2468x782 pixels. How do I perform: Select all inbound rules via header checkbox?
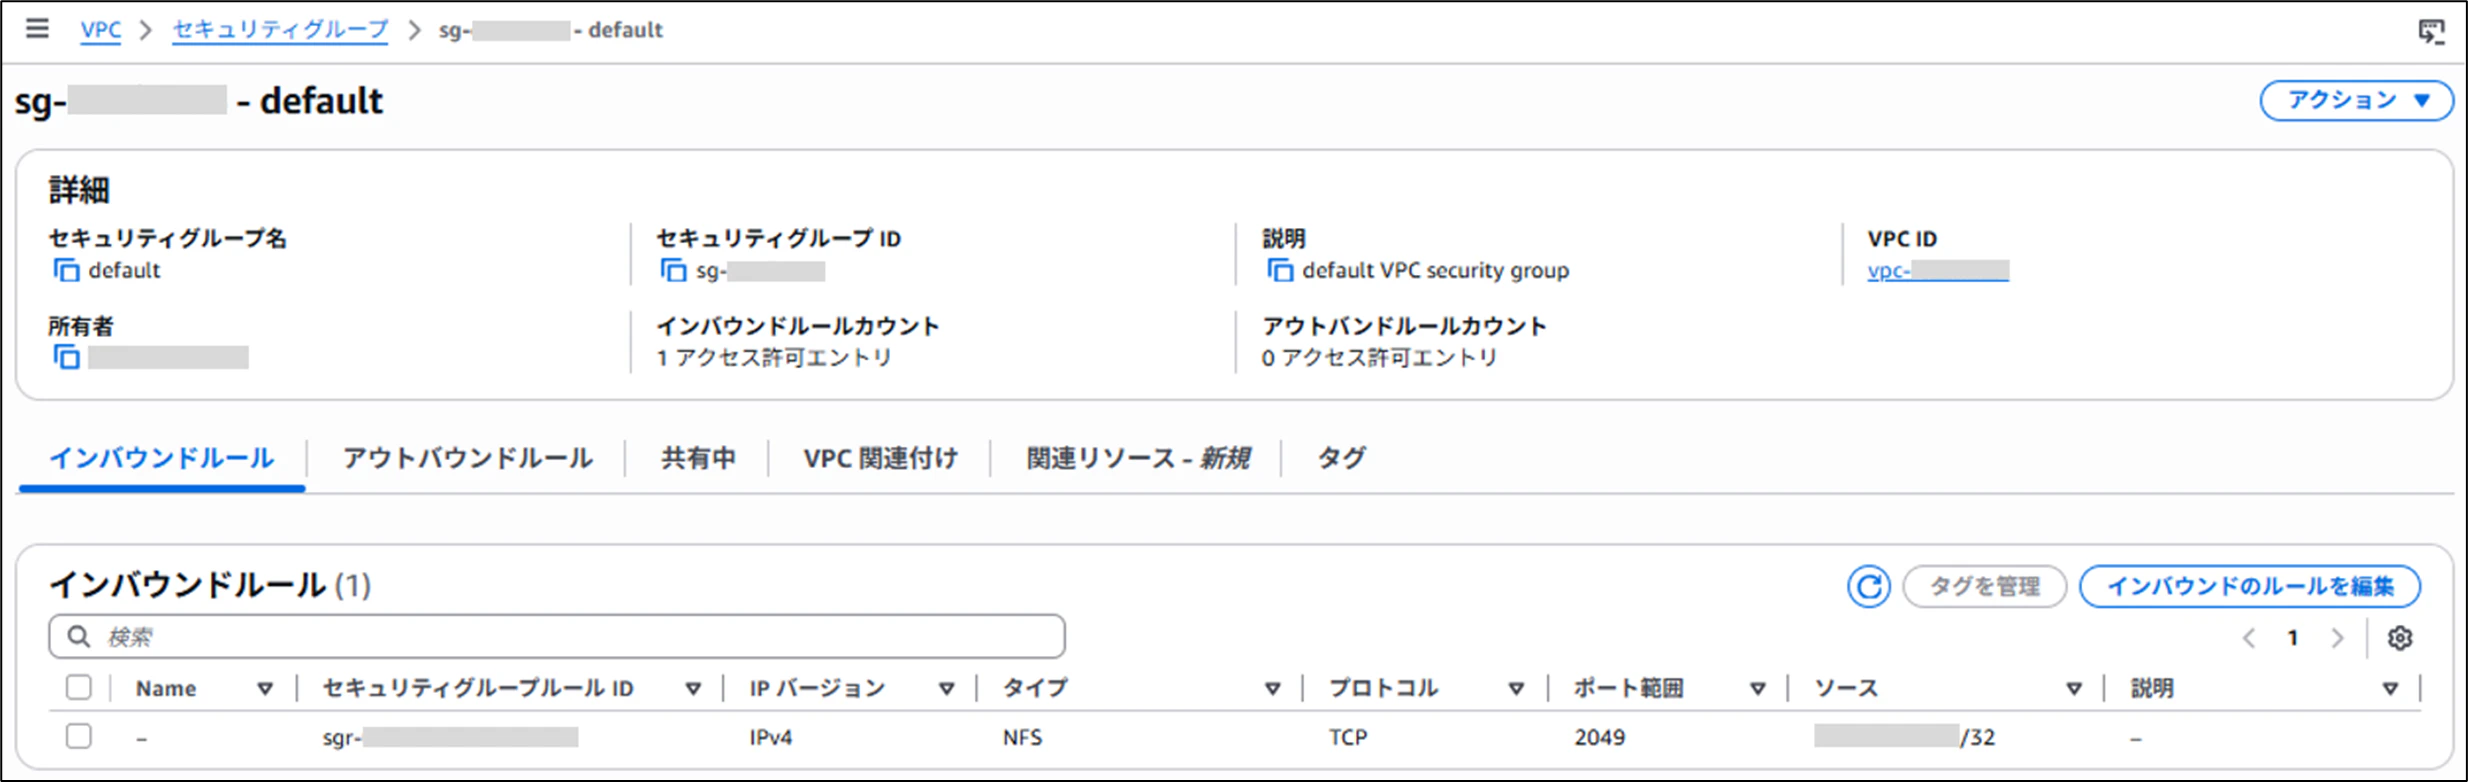79,687
